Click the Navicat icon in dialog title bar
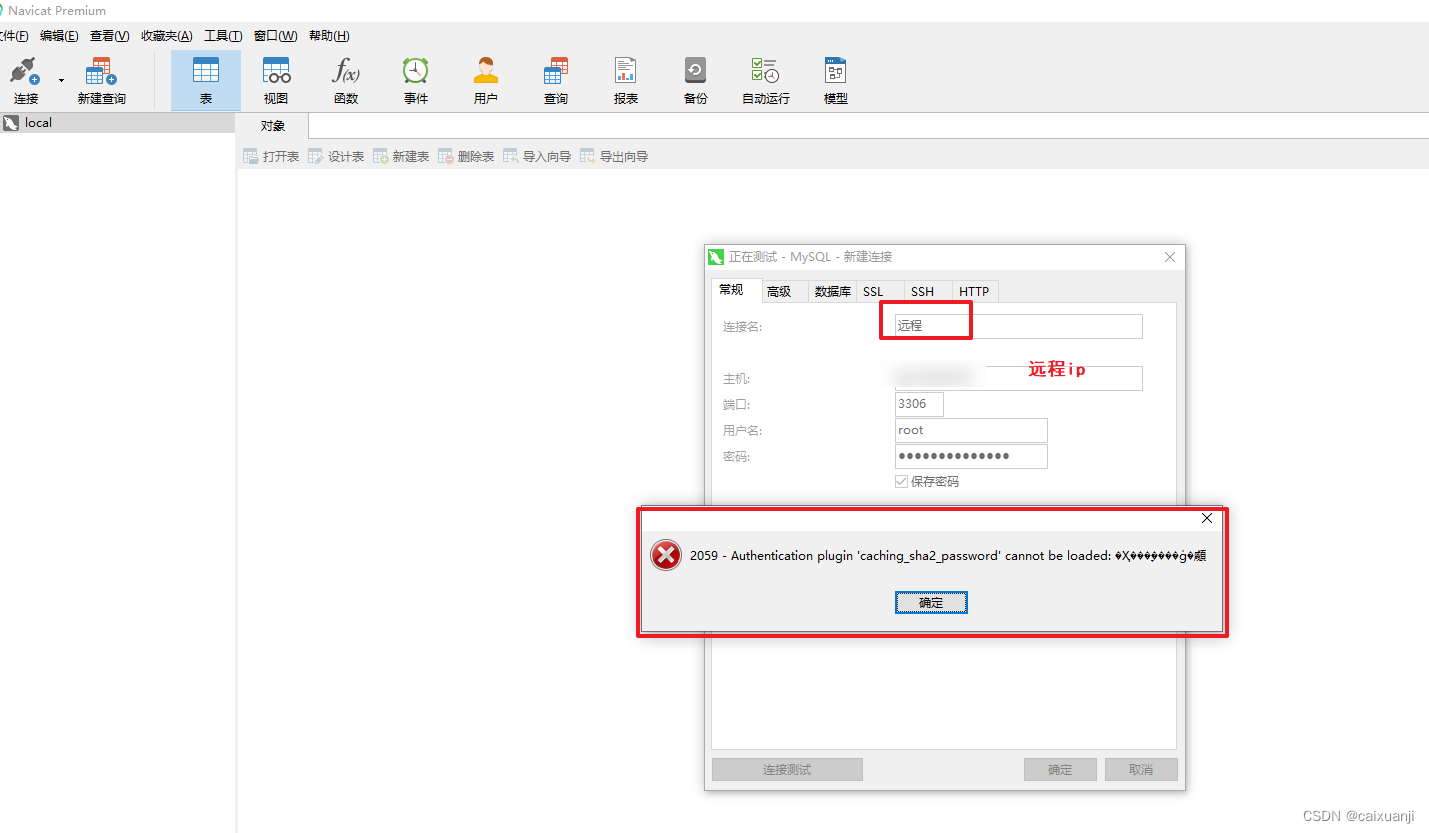The height and width of the screenshot is (833, 1429). coord(715,257)
